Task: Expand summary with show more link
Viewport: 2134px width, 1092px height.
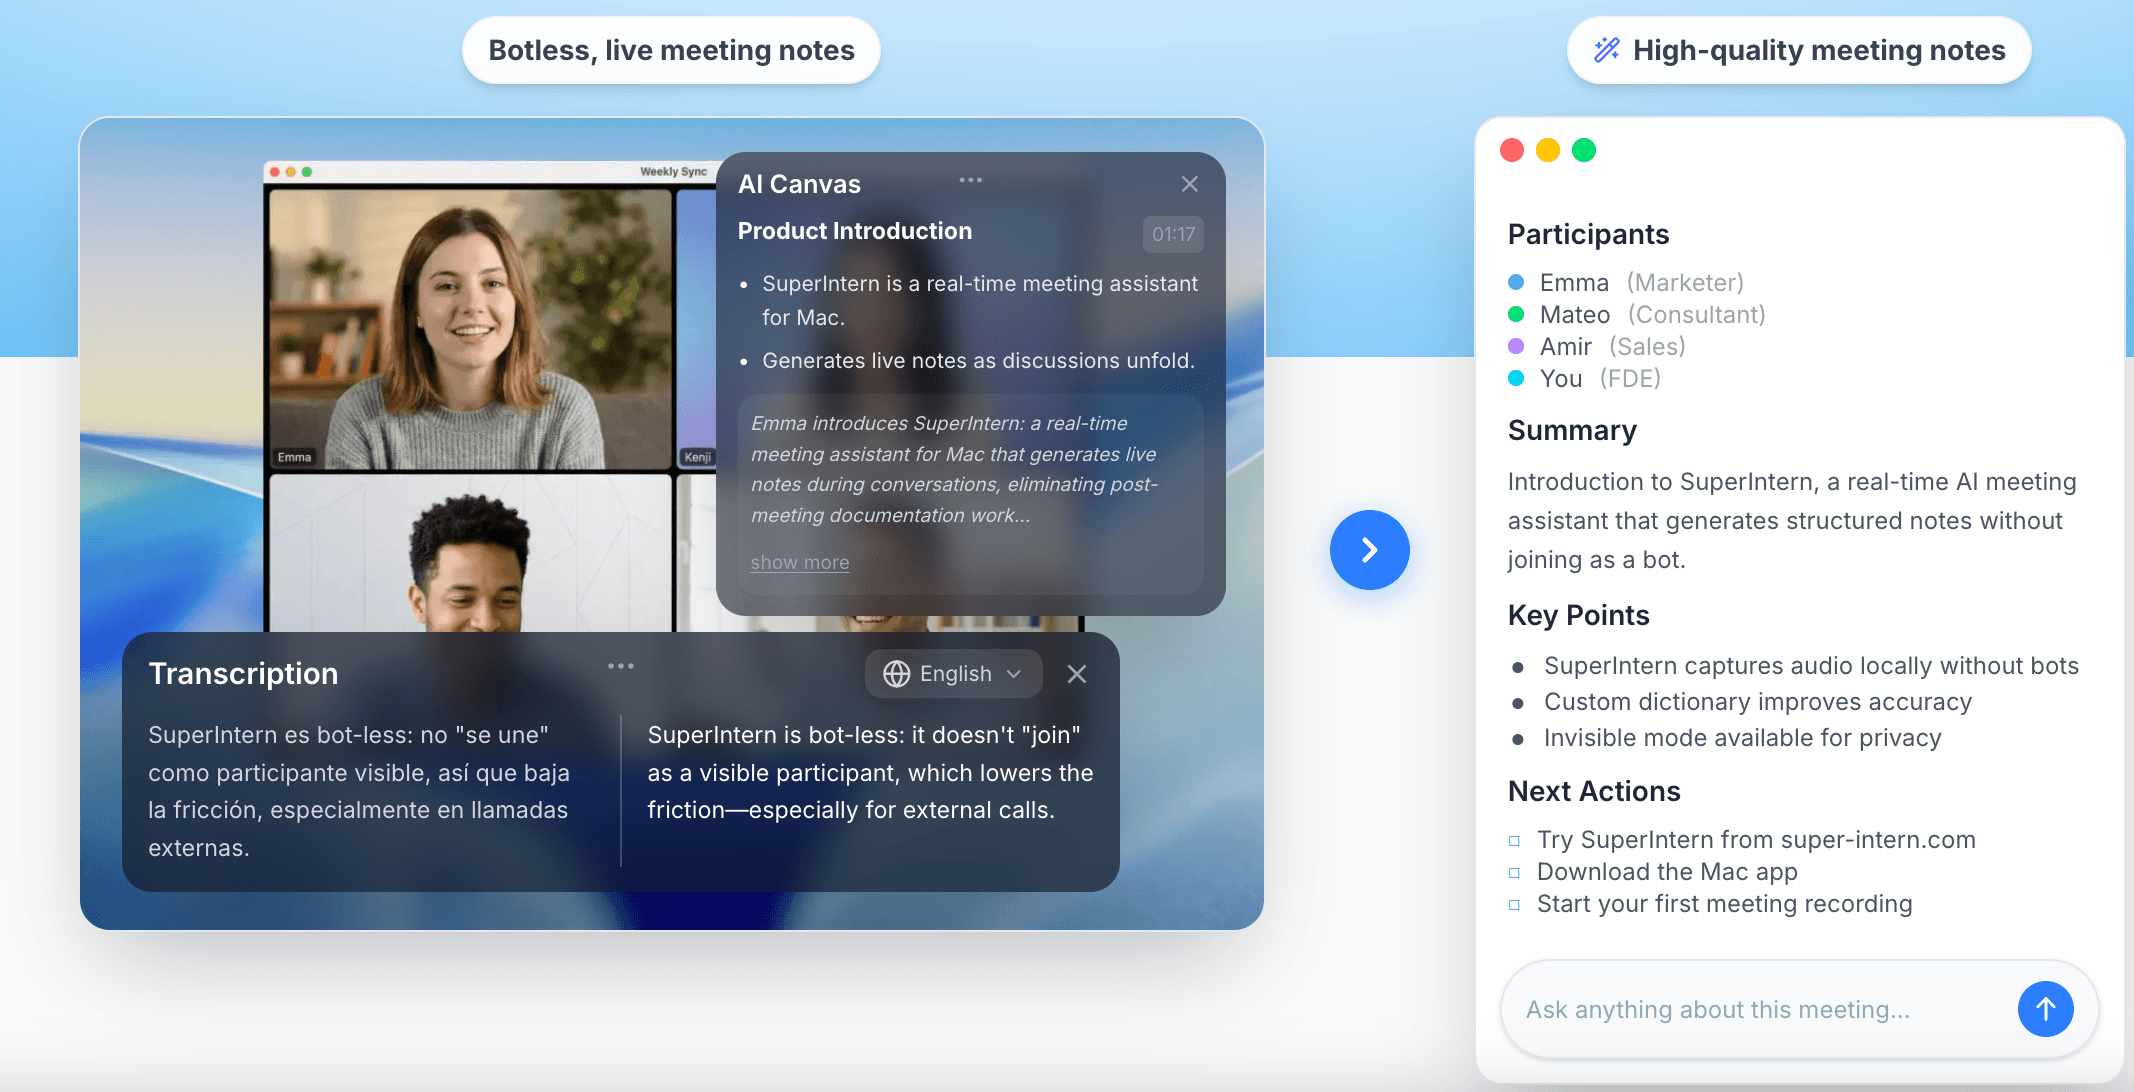Action: (800, 563)
